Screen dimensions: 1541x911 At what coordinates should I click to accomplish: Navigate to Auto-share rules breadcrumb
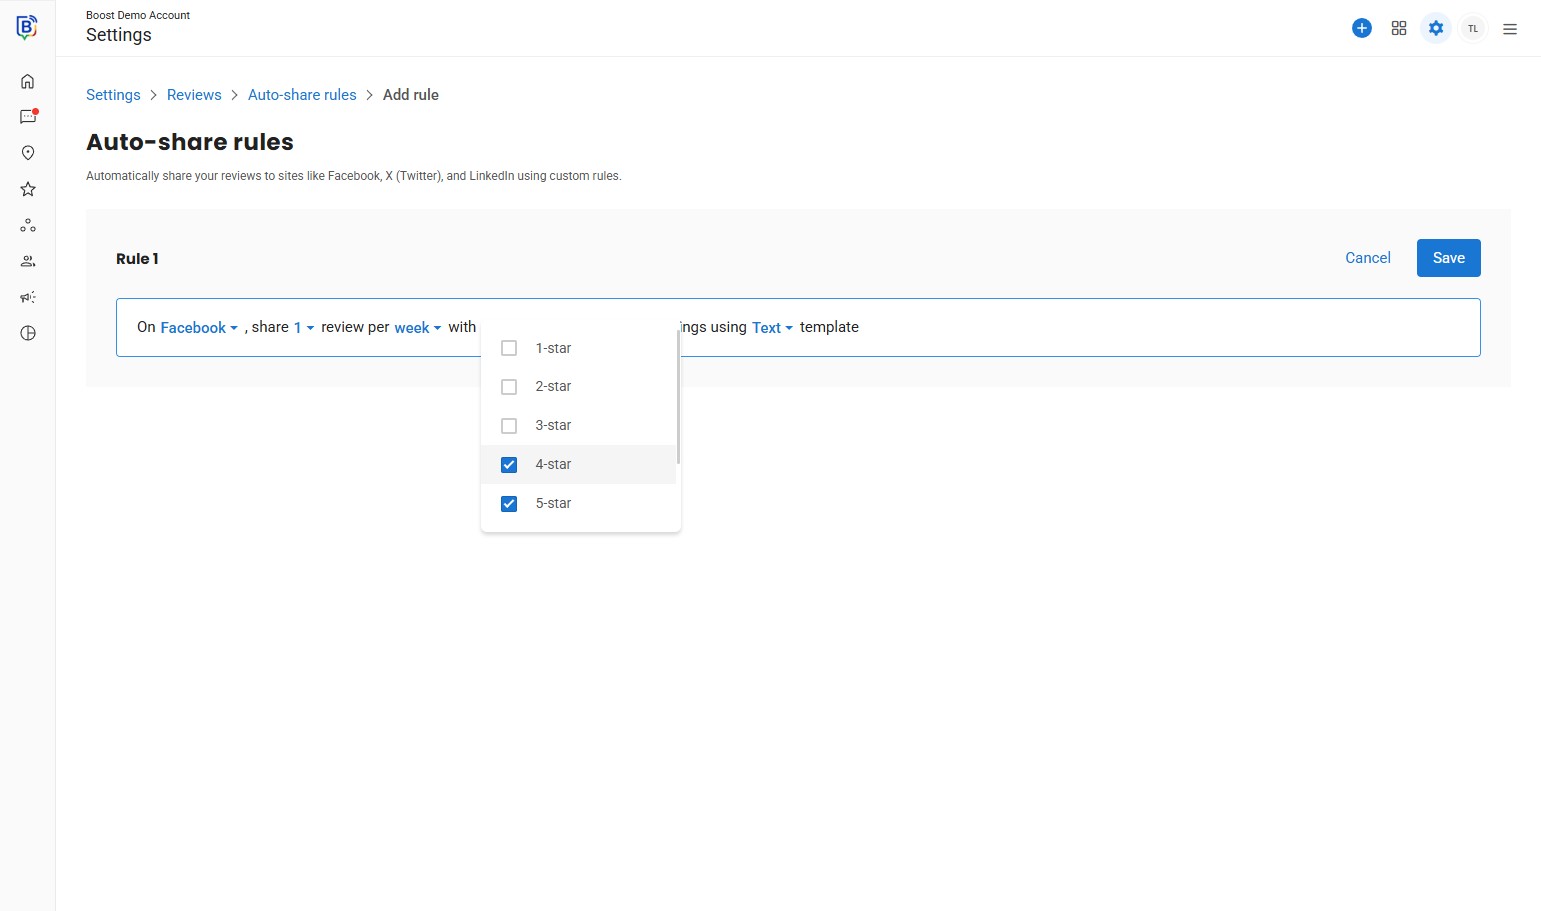click(302, 95)
